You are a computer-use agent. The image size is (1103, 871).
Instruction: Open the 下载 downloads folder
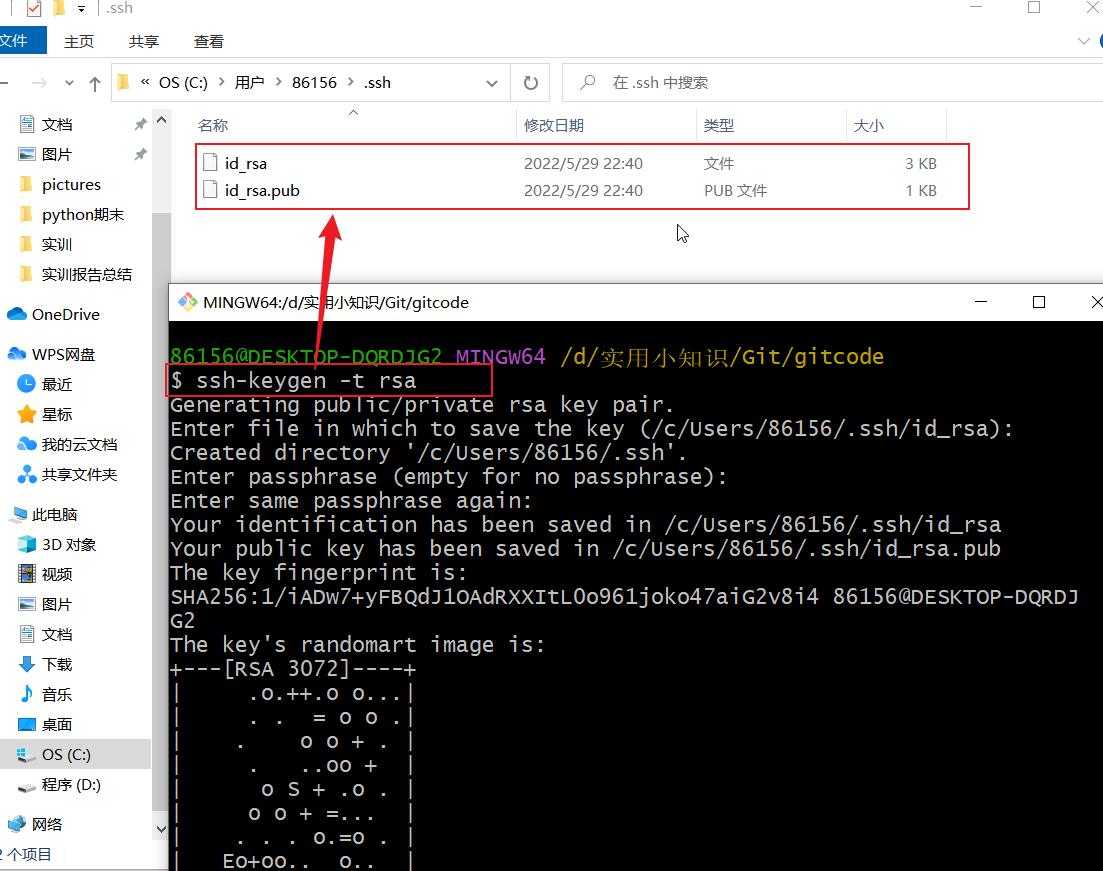pyautogui.click(x=57, y=664)
